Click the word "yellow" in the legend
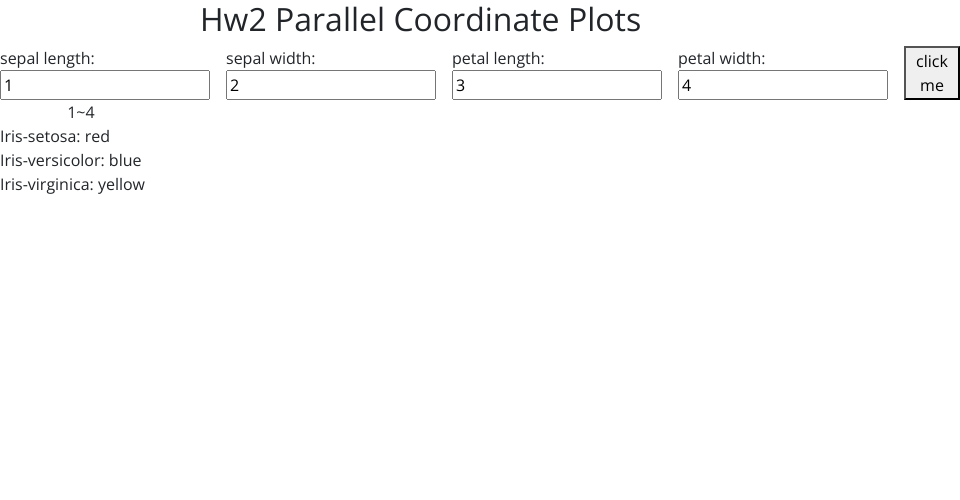 pos(121,184)
